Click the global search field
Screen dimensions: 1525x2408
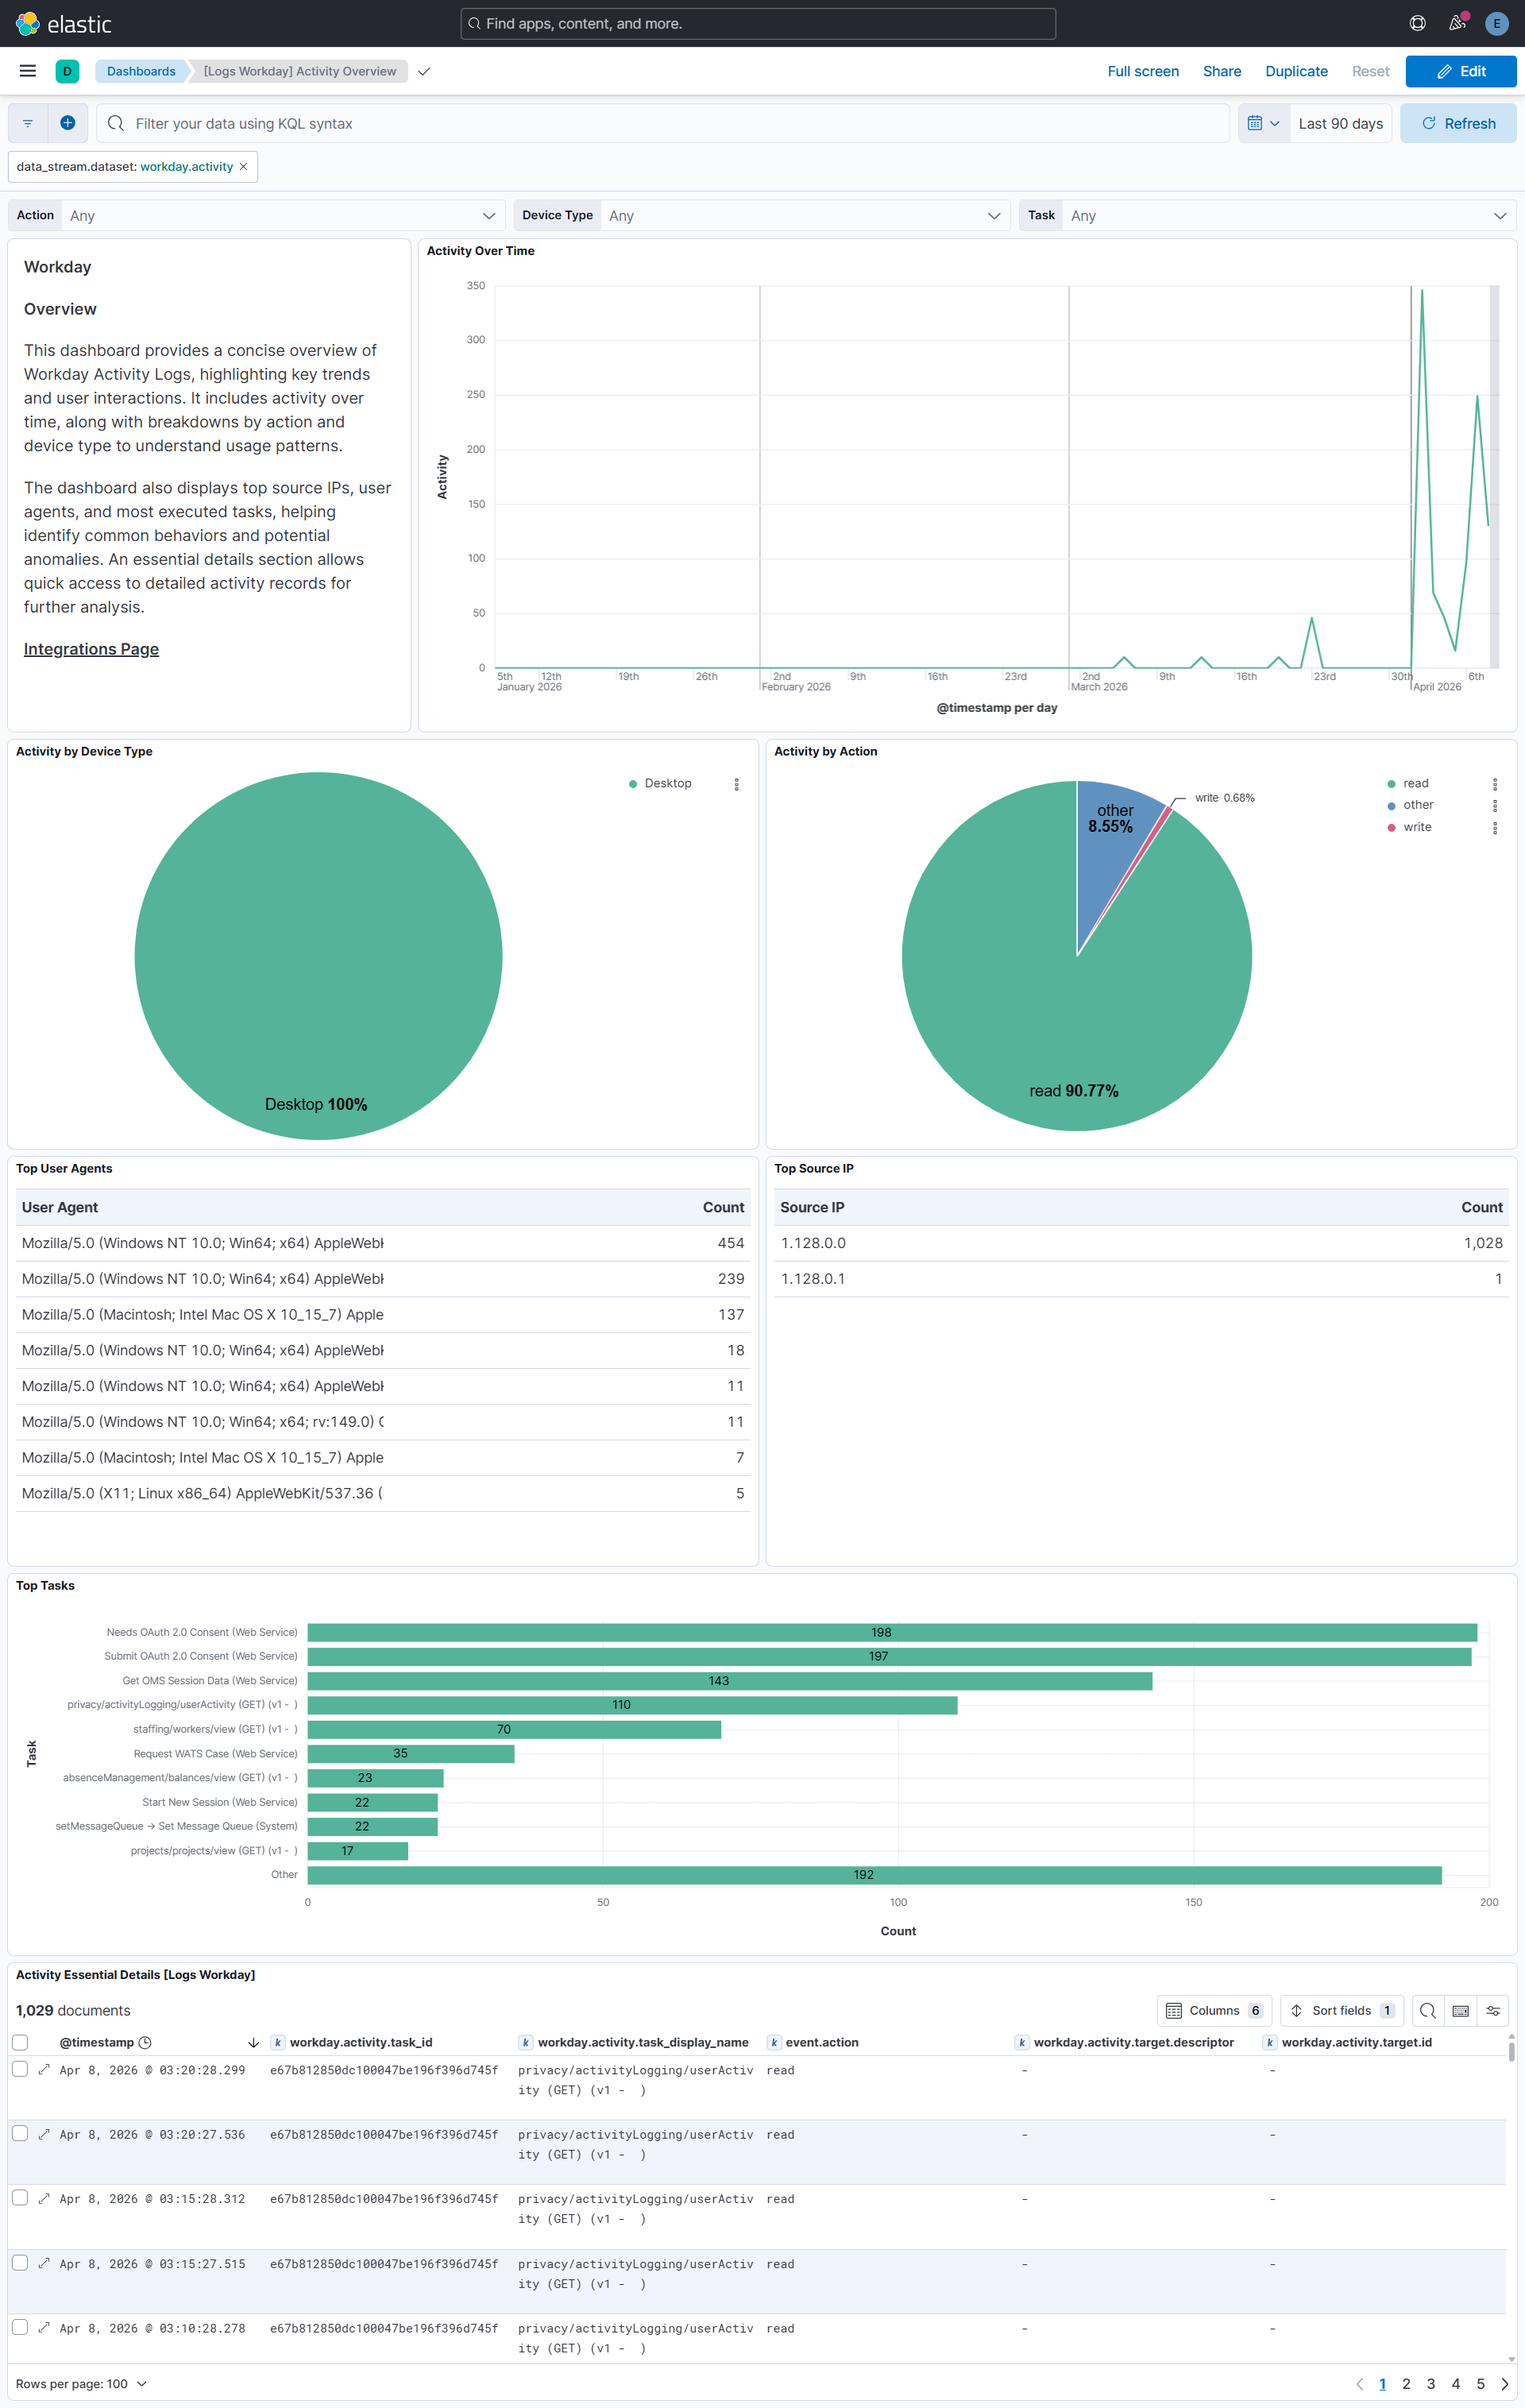[758, 23]
